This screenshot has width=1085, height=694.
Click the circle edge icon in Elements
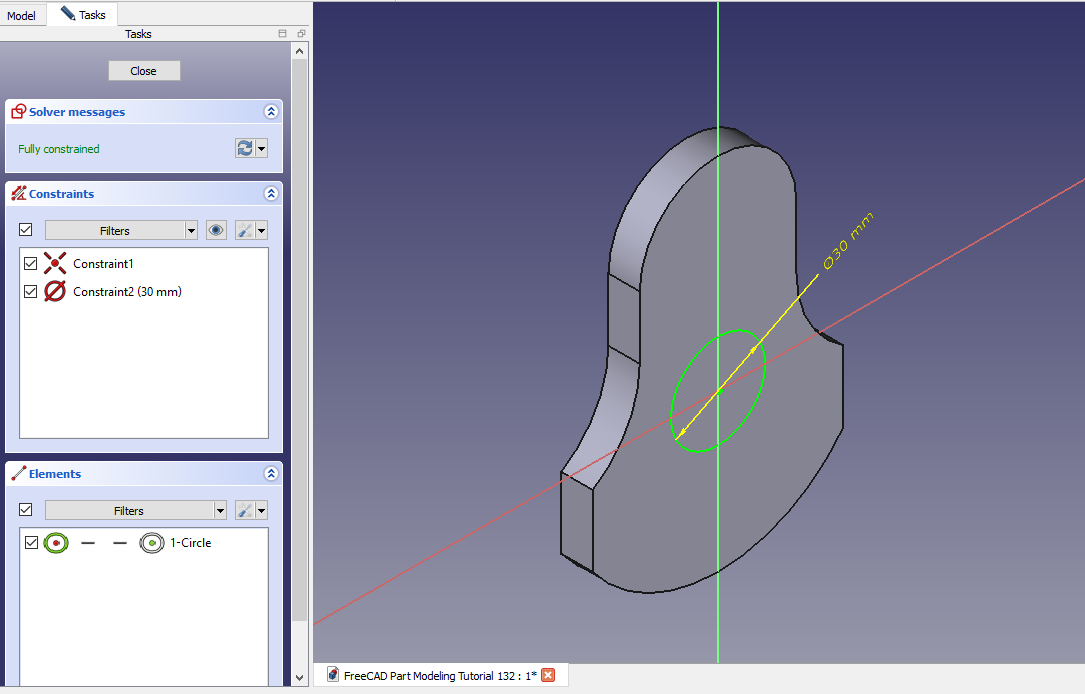(56, 543)
